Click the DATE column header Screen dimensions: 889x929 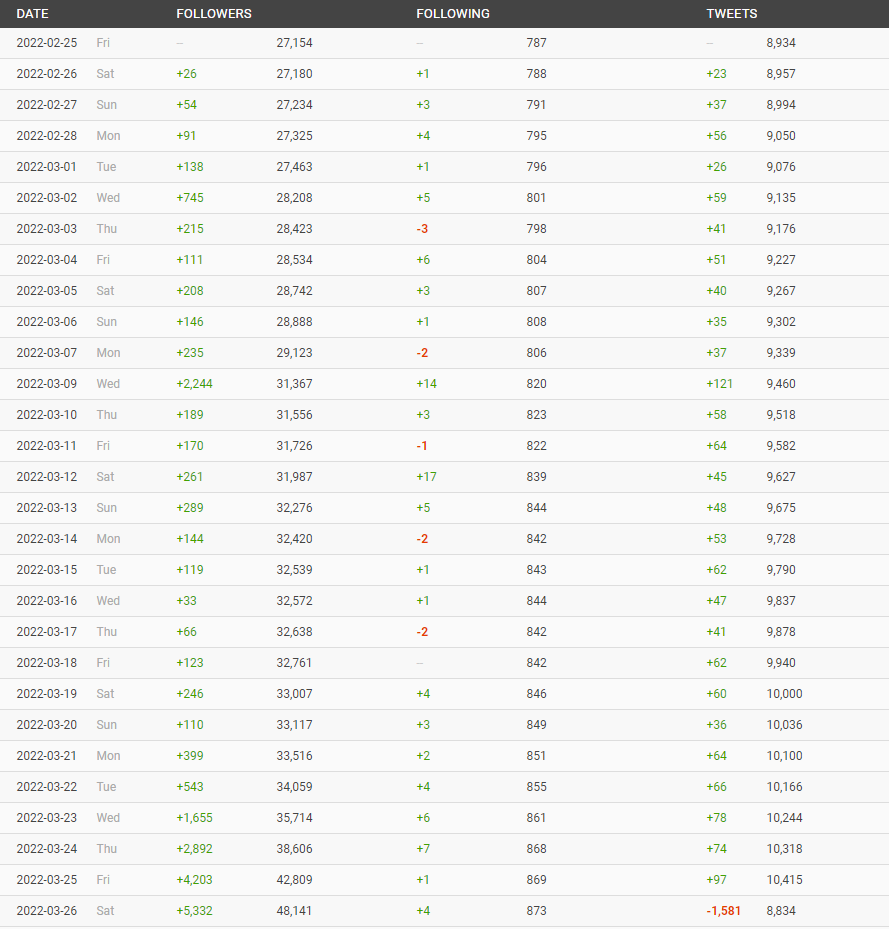pos(32,14)
